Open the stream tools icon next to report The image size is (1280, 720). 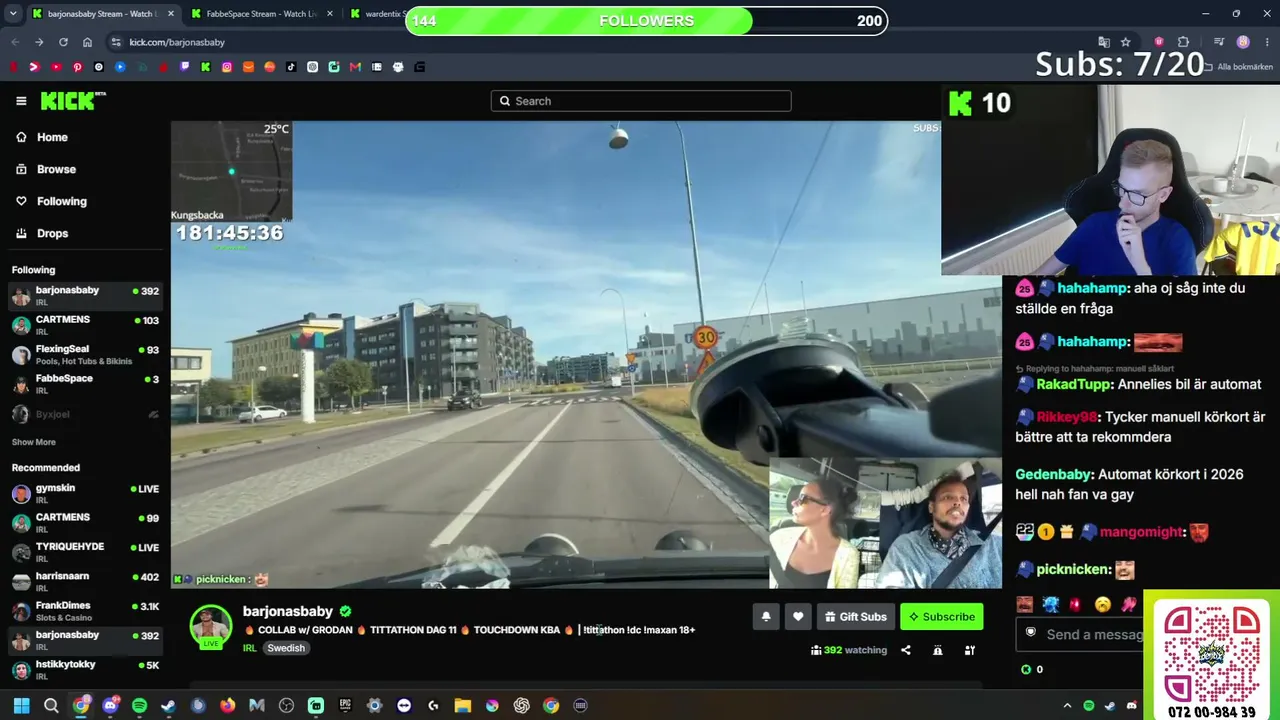970,650
